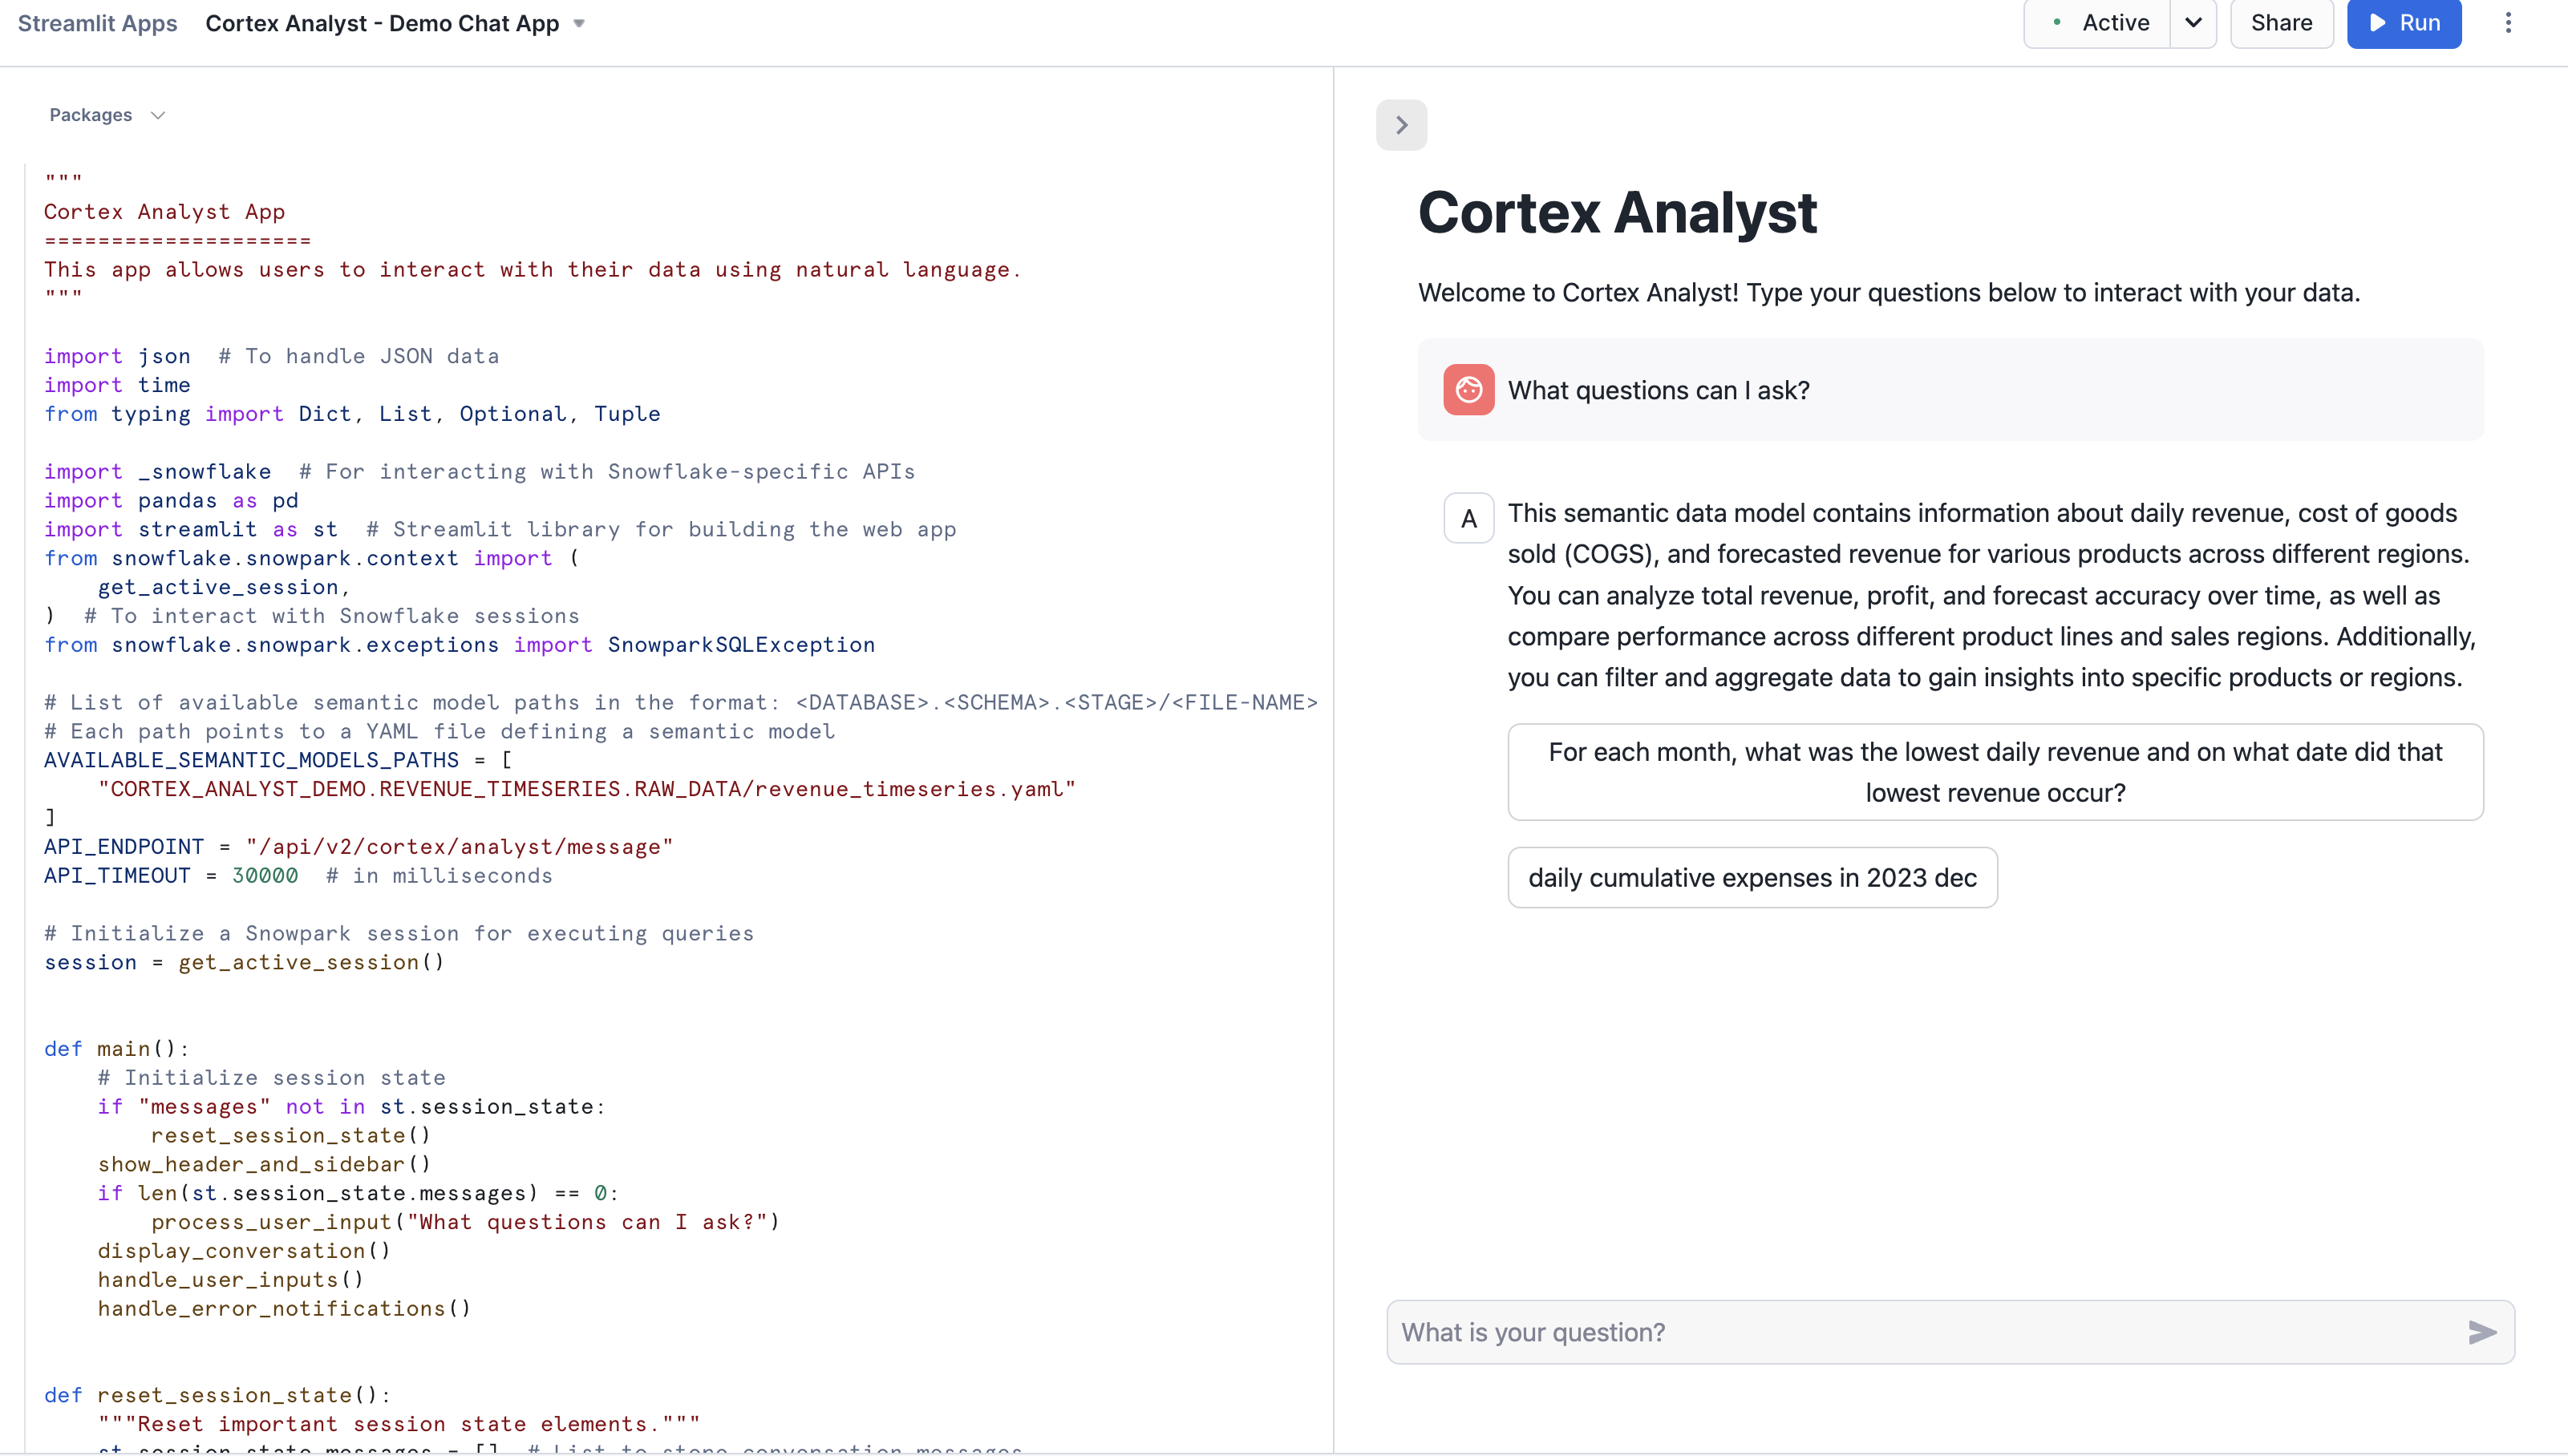Click the Share button
Image resolution: width=2568 pixels, height=1456 pixels.
(x=2281, y=23)
